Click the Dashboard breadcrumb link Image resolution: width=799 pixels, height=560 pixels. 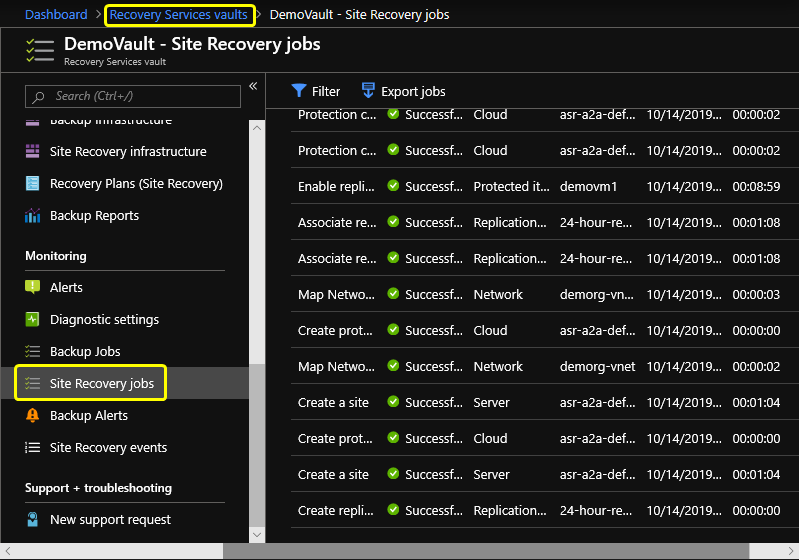56,14
